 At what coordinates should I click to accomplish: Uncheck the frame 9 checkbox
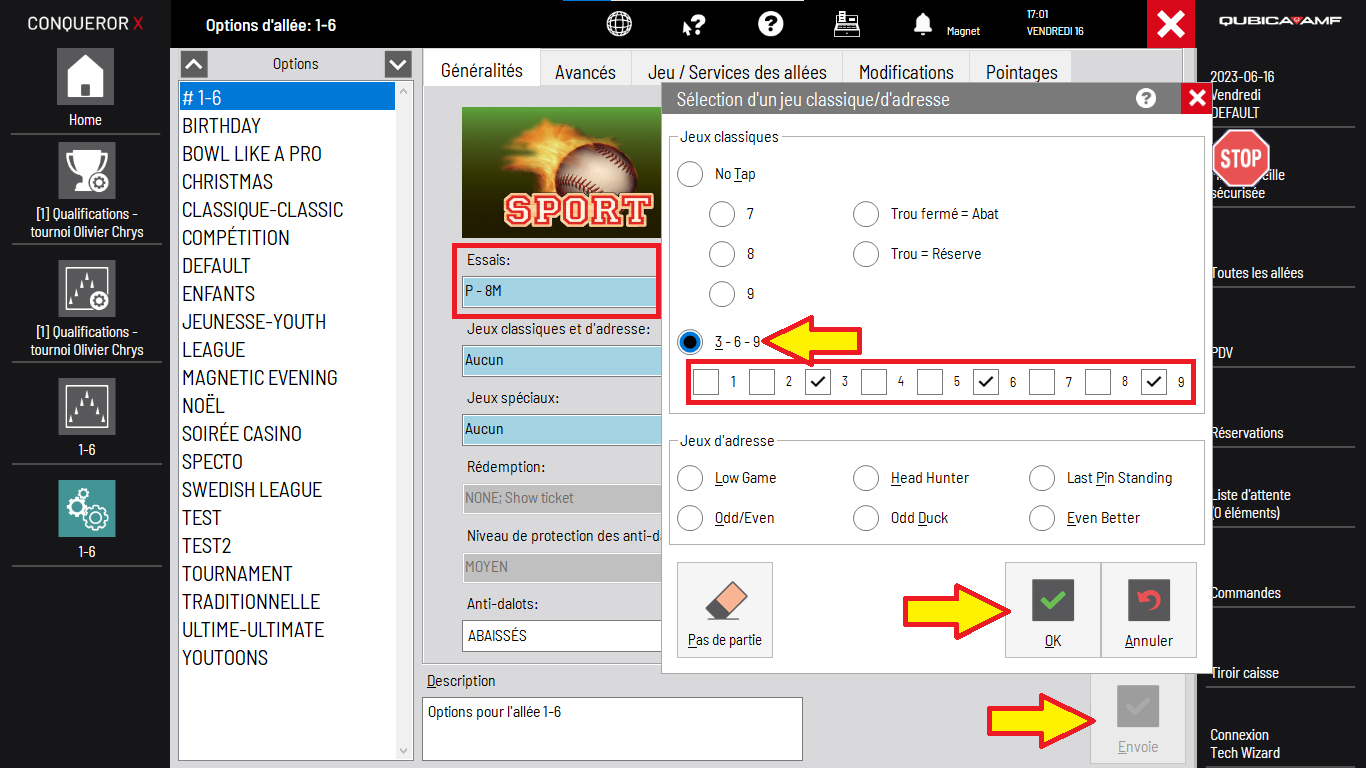coord(1154,381)
